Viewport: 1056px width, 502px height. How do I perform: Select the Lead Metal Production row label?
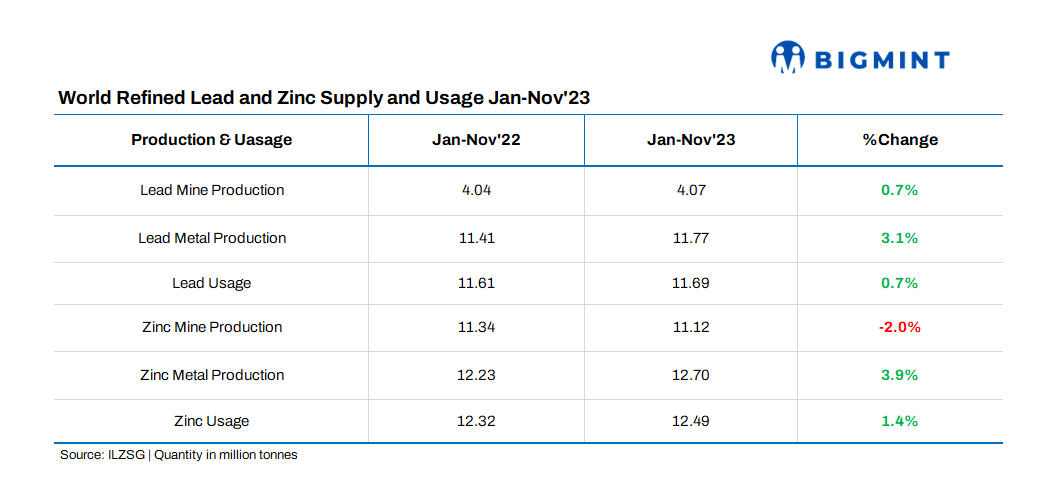pyautogui.click(x=211, y=238)
